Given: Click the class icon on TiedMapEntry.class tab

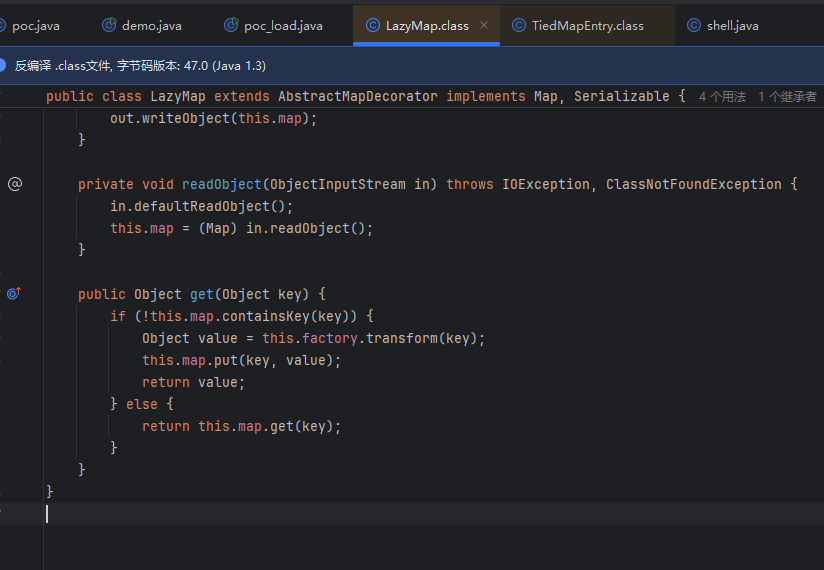Looking at the screenshot, I should point(518,25).
